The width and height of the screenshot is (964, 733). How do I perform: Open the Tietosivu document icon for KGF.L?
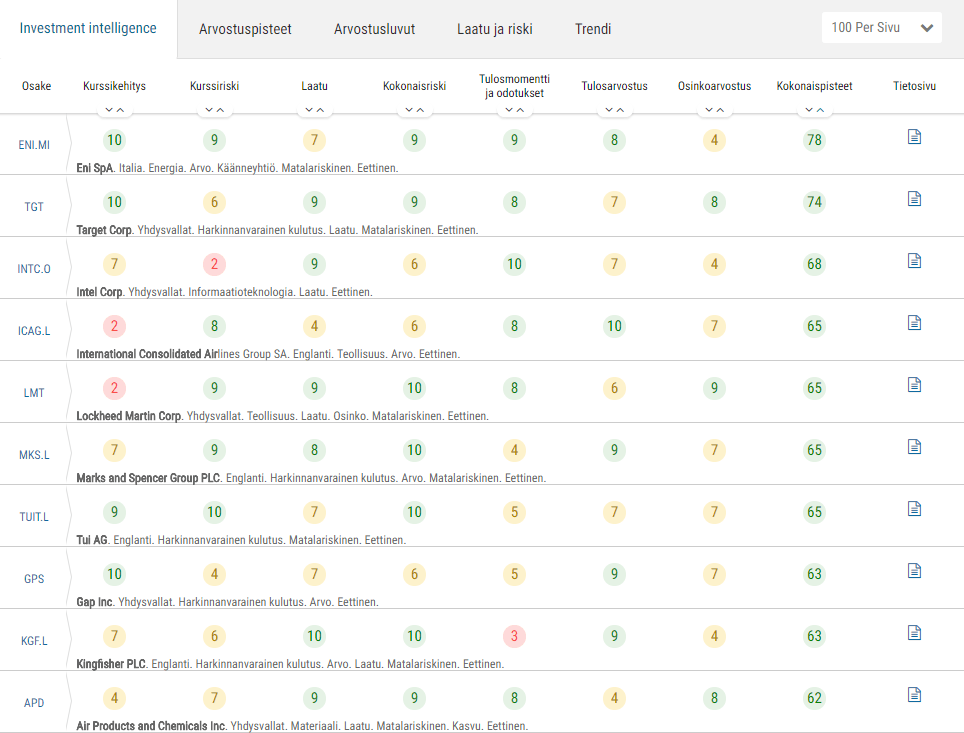click(914, 633)
